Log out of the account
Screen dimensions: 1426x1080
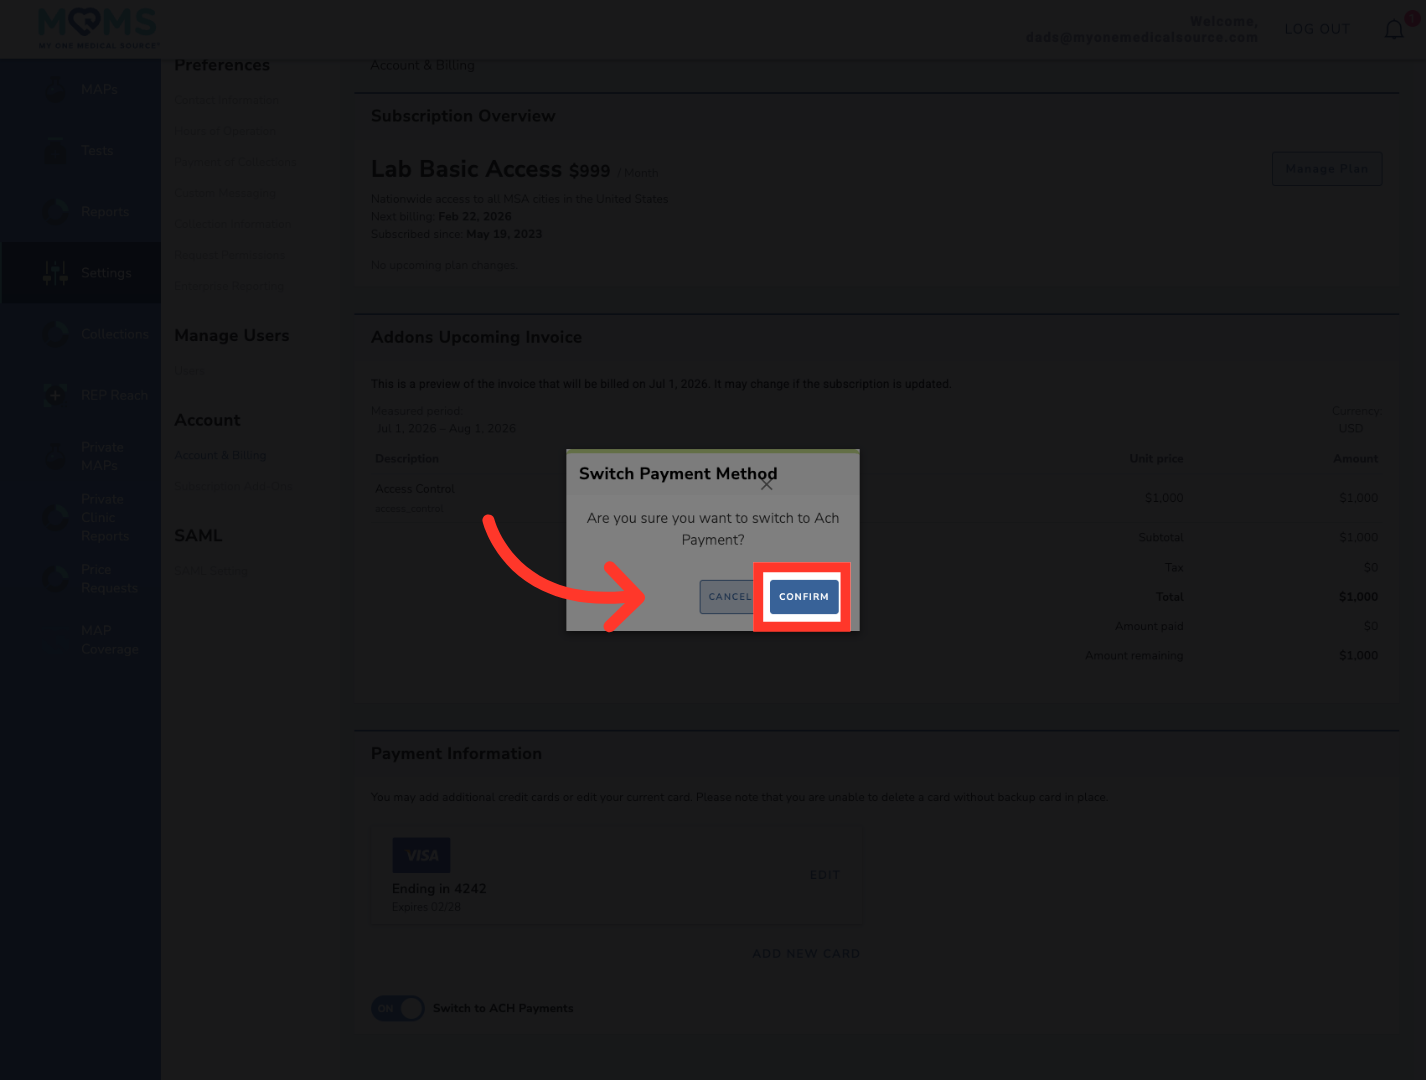[1317, 29]
